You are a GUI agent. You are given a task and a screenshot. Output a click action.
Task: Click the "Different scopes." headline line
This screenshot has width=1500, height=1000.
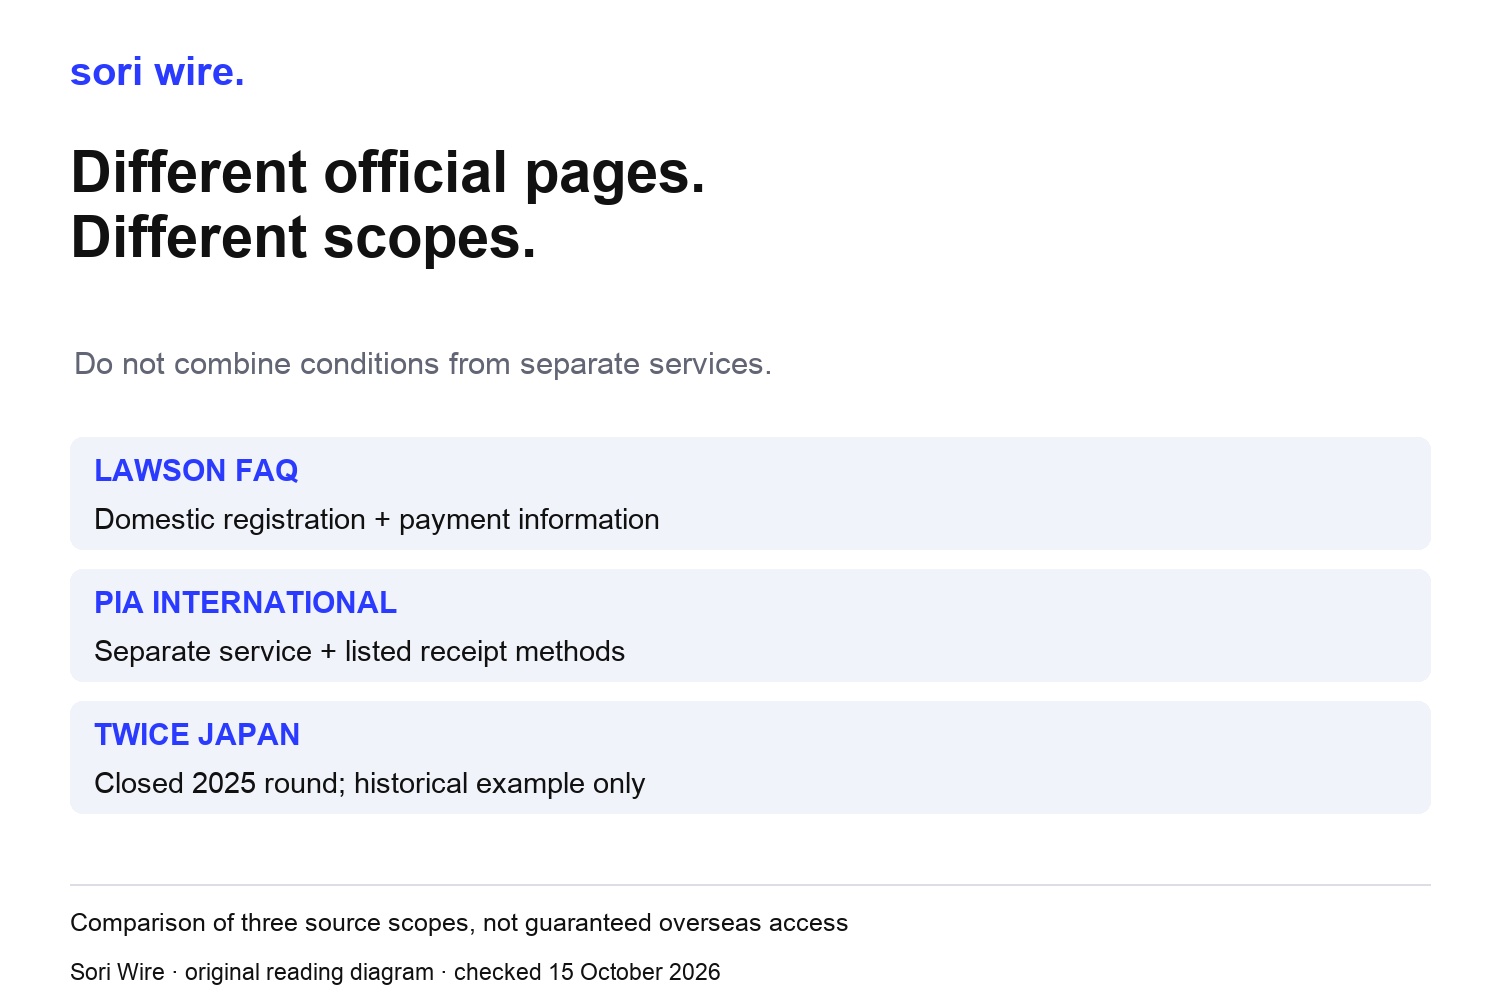[304, 238]
